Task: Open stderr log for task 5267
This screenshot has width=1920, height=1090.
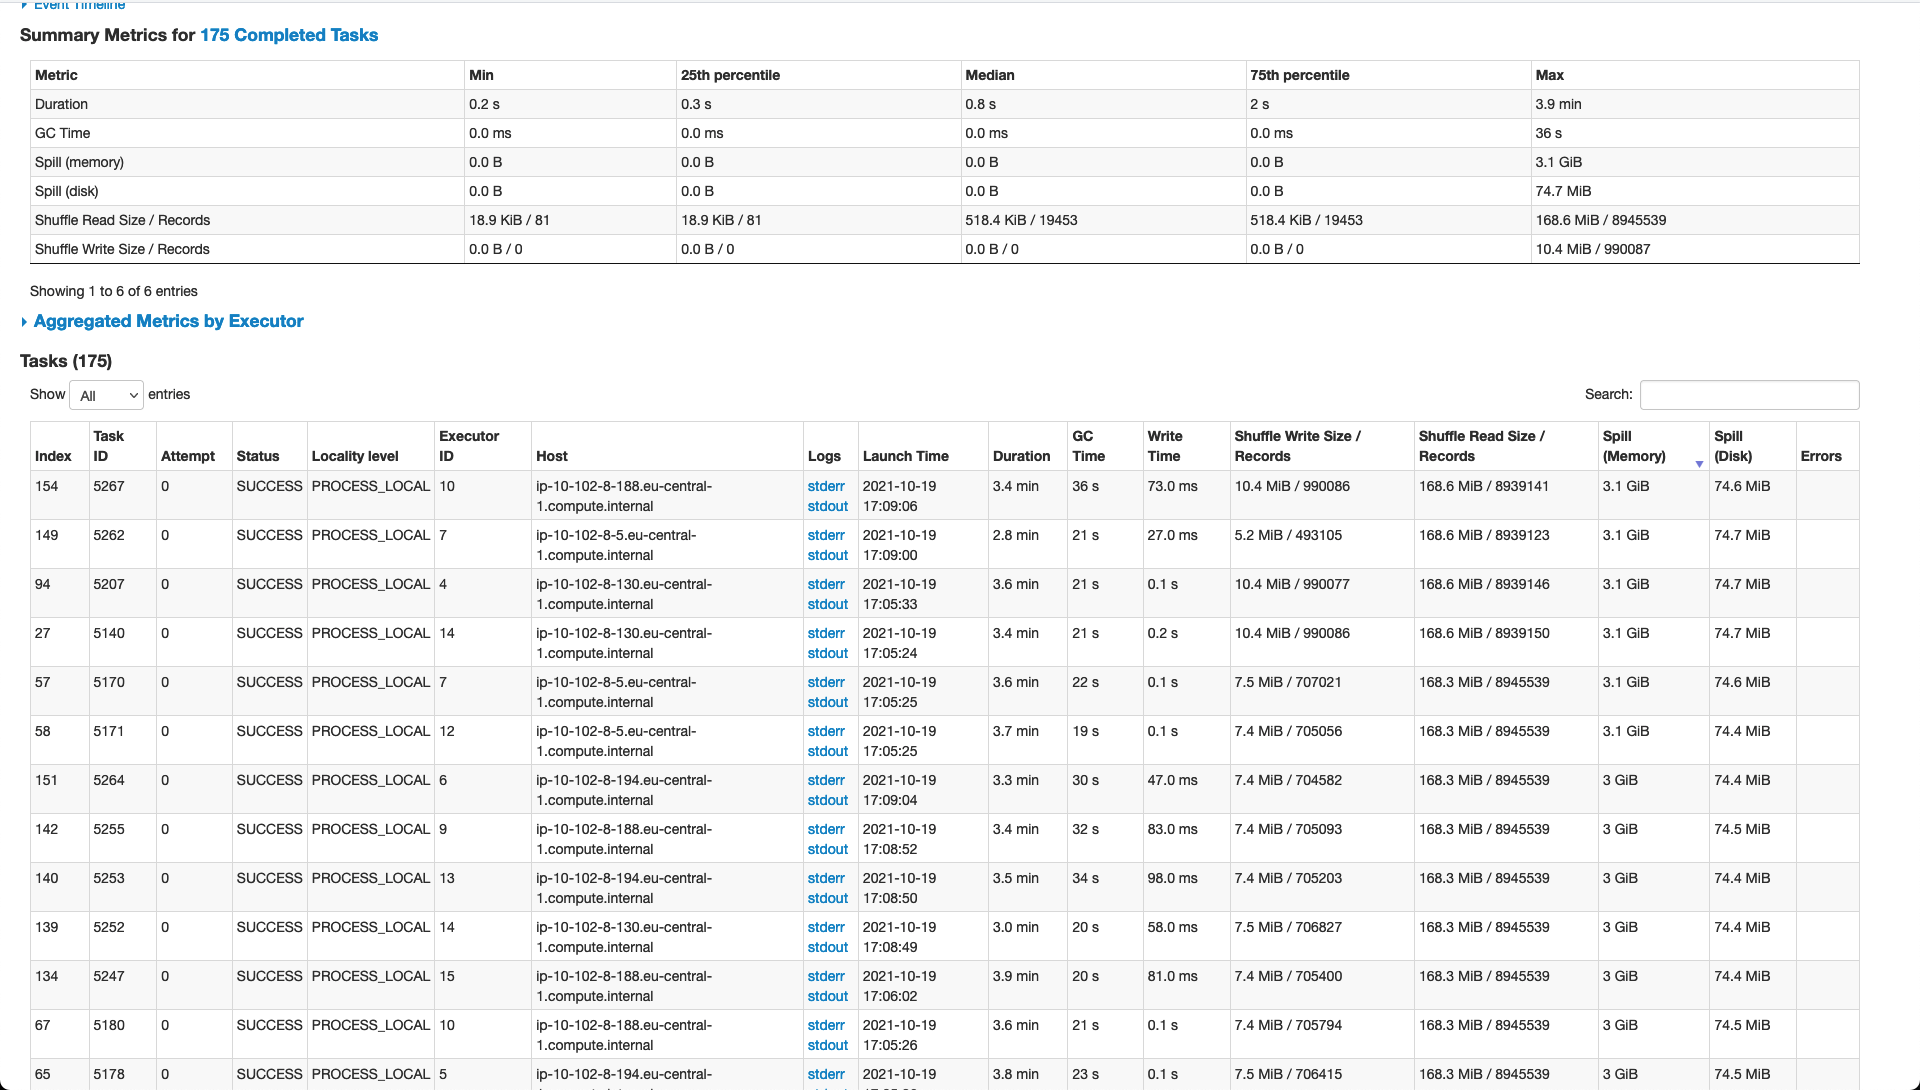Action: tap(826, 486)
